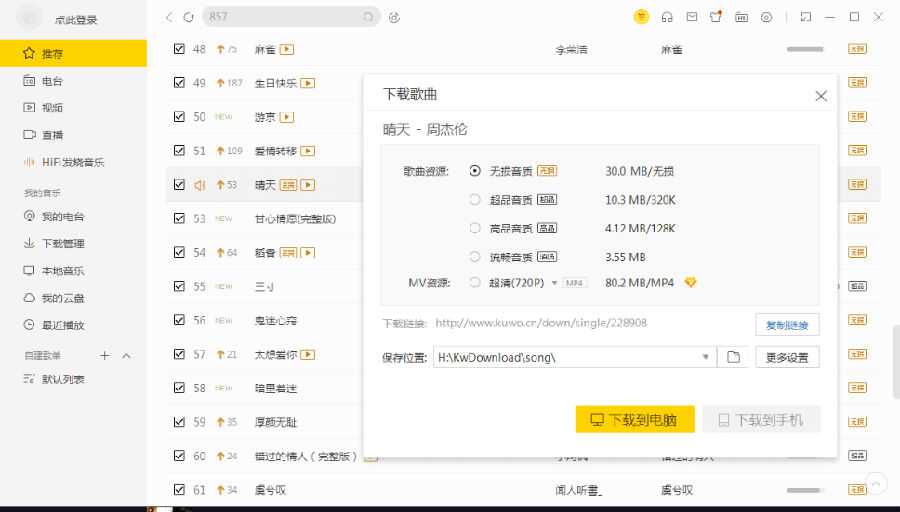Image resolution: width=900 pixels, height=512 pixels.
Task: Click the refresh icon beside search box
Action: click(188, 17)
